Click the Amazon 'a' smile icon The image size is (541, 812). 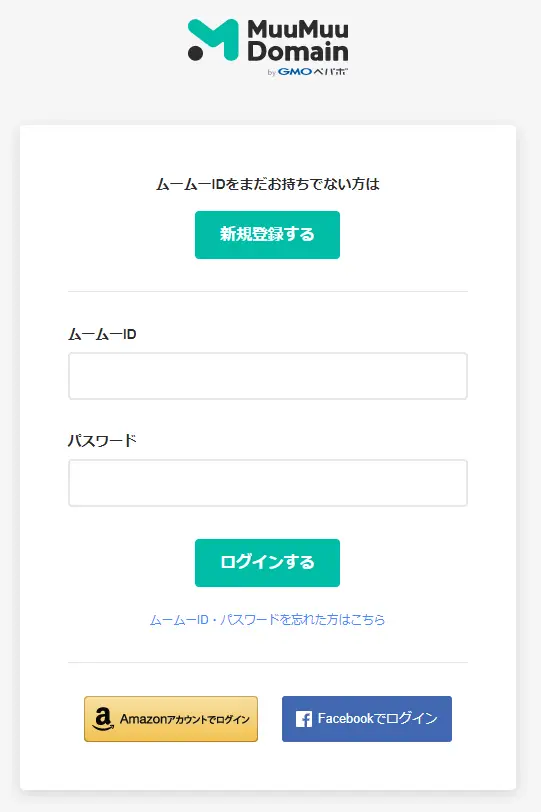[x=103, y=719]
